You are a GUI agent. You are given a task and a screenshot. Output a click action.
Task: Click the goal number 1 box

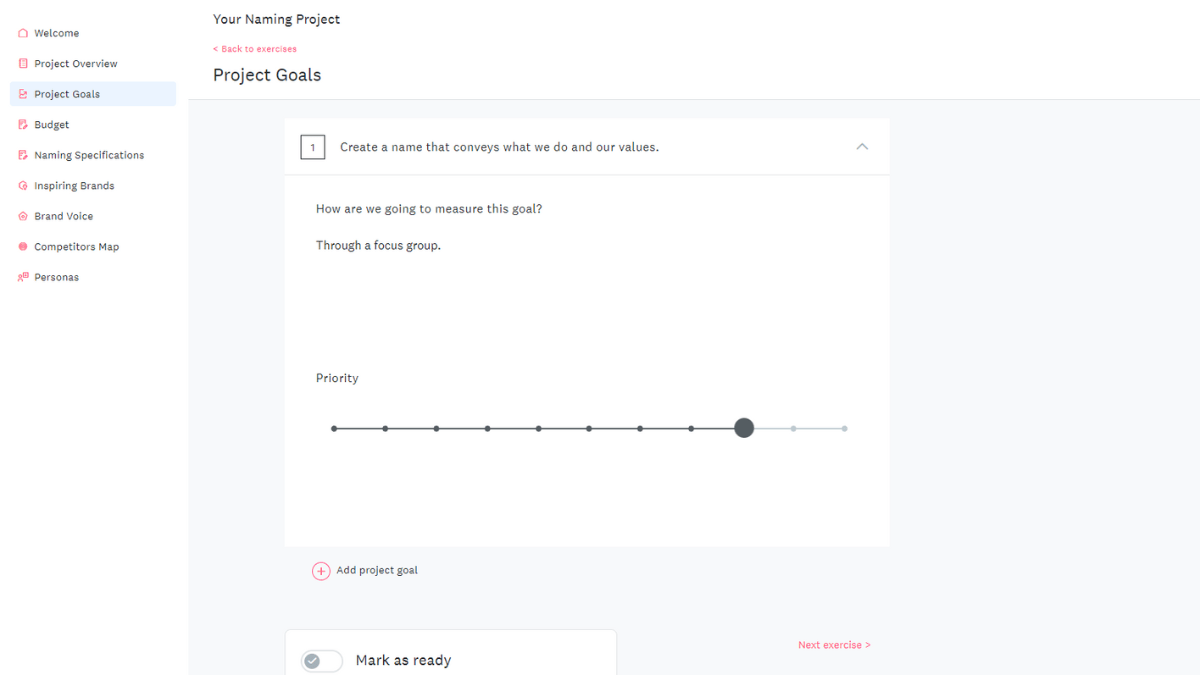tap(312, 147)
